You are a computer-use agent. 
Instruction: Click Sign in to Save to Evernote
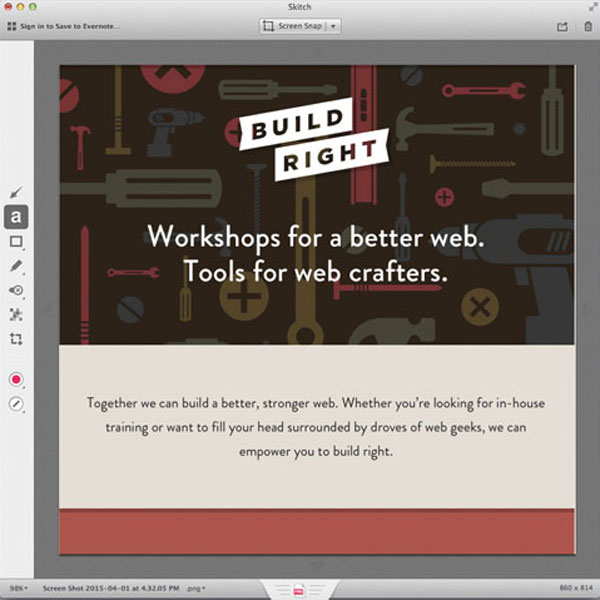click(70, 26)
